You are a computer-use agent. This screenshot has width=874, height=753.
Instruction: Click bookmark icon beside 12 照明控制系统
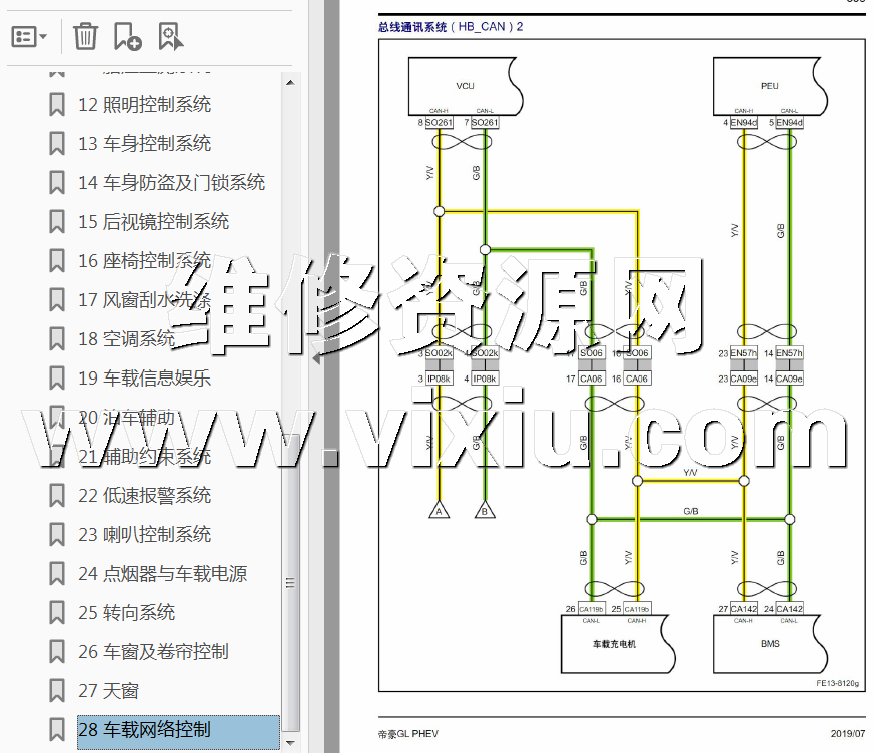(57, 104)
